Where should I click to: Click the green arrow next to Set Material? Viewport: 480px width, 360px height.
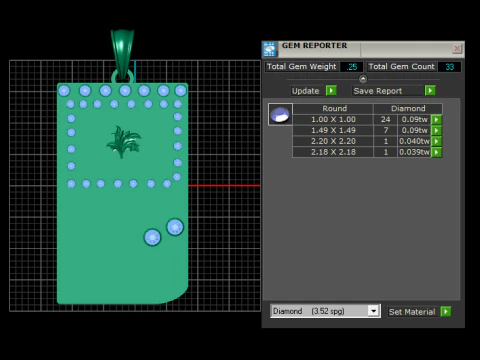446,312
